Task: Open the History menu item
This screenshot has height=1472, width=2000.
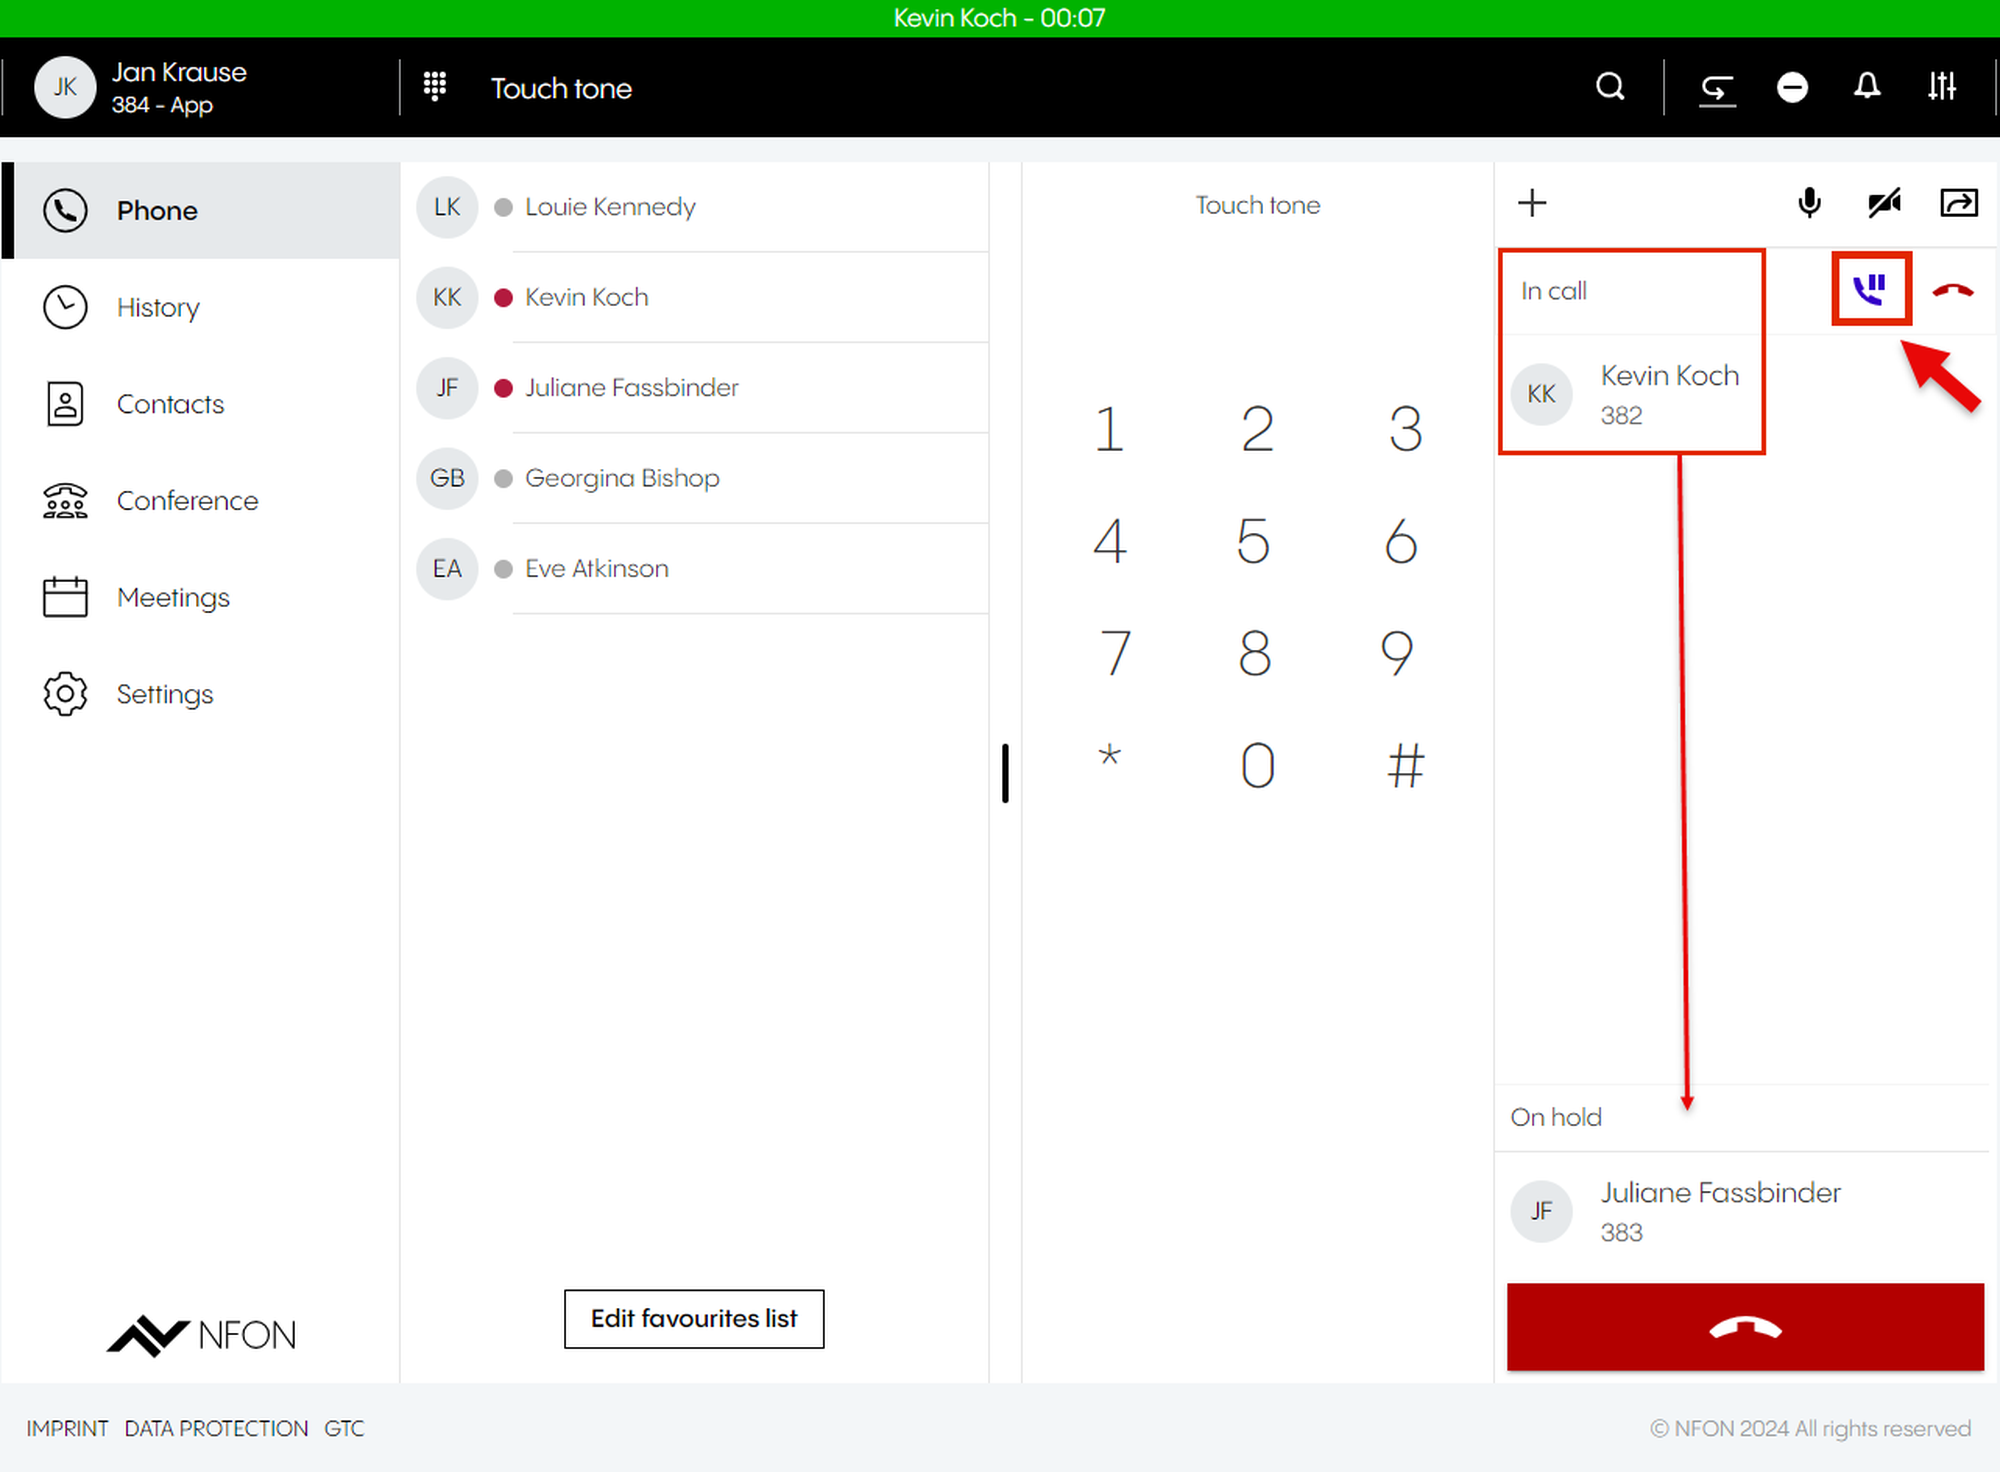Action: coord(158,307)
